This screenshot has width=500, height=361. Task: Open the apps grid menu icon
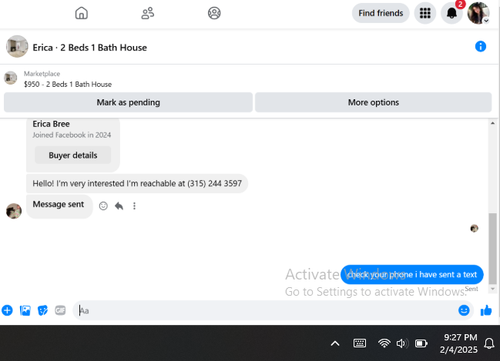(425, 13)
